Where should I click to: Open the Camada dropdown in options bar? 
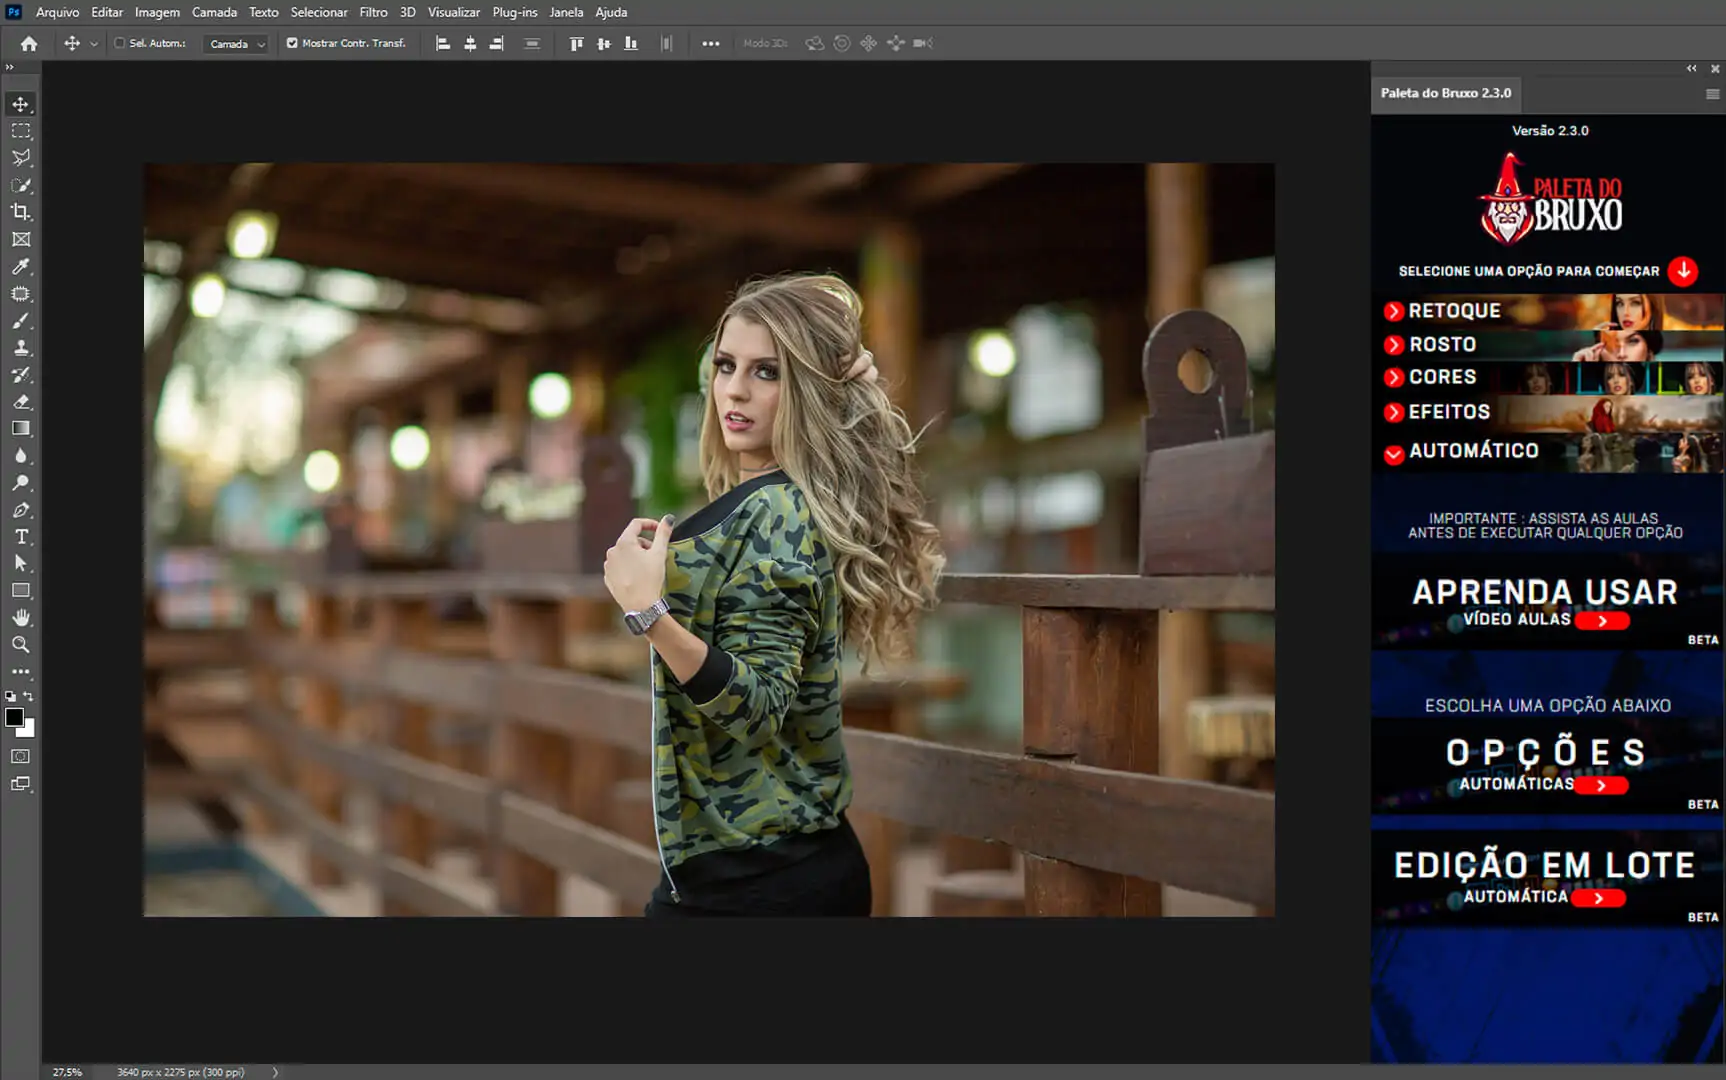click(x=237, y=44)
